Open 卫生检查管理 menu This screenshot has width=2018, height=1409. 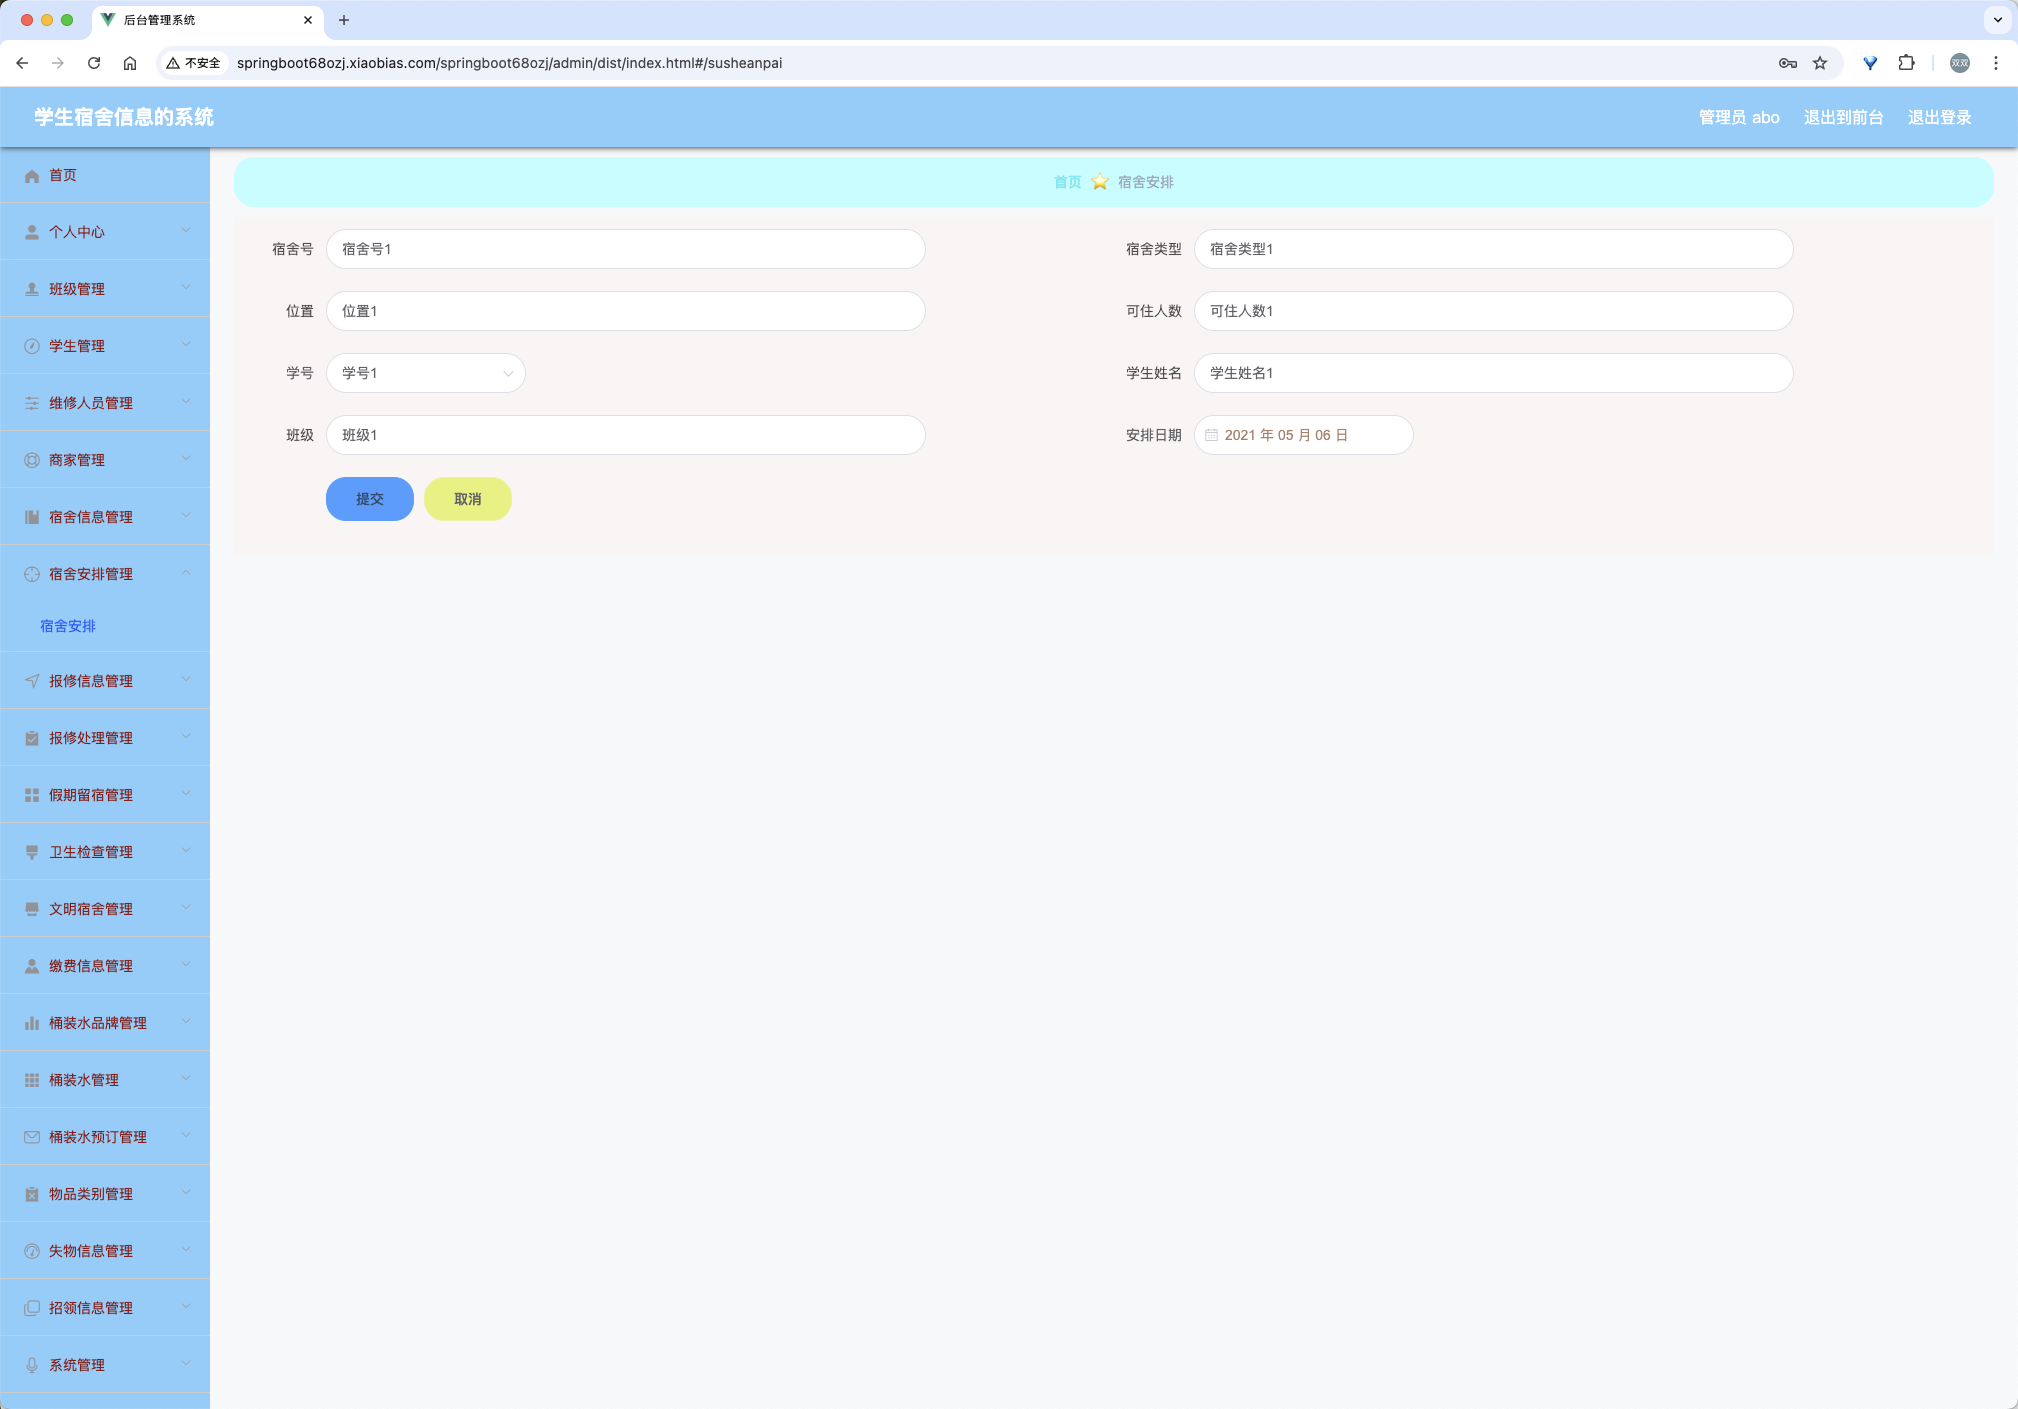coord(105,853)
